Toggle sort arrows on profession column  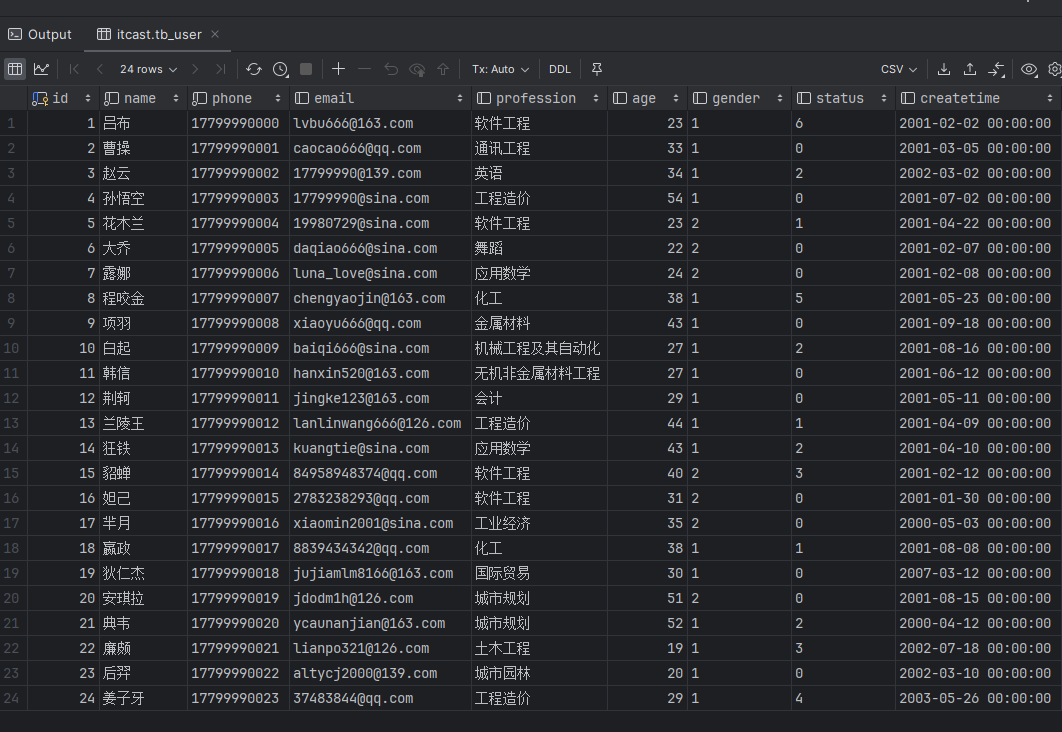pyautogui.click(x=597, y=98)
